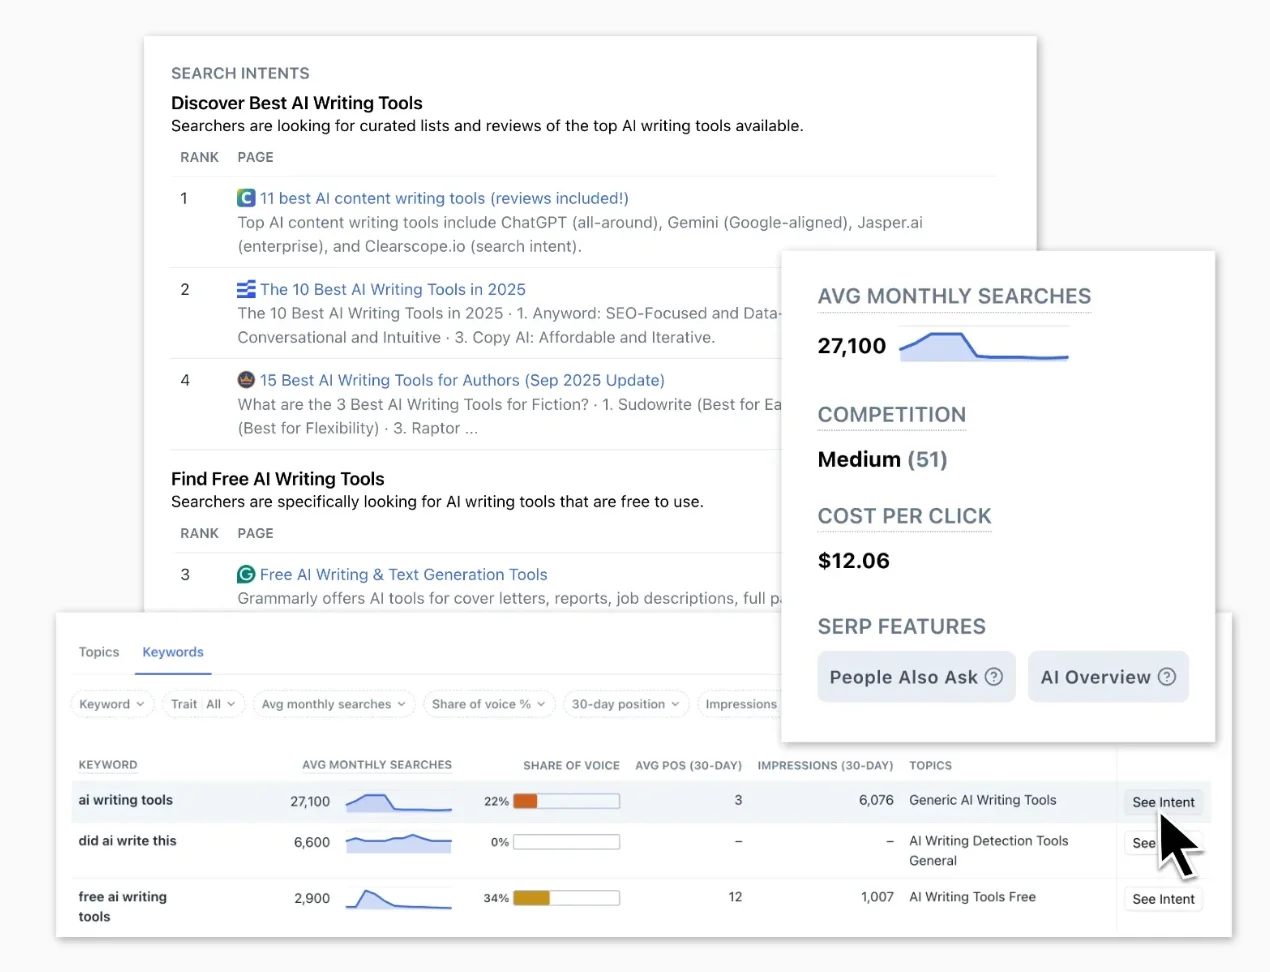Select the People Also Ask SERP feature
1270x972 pixels.
[905, 677]
